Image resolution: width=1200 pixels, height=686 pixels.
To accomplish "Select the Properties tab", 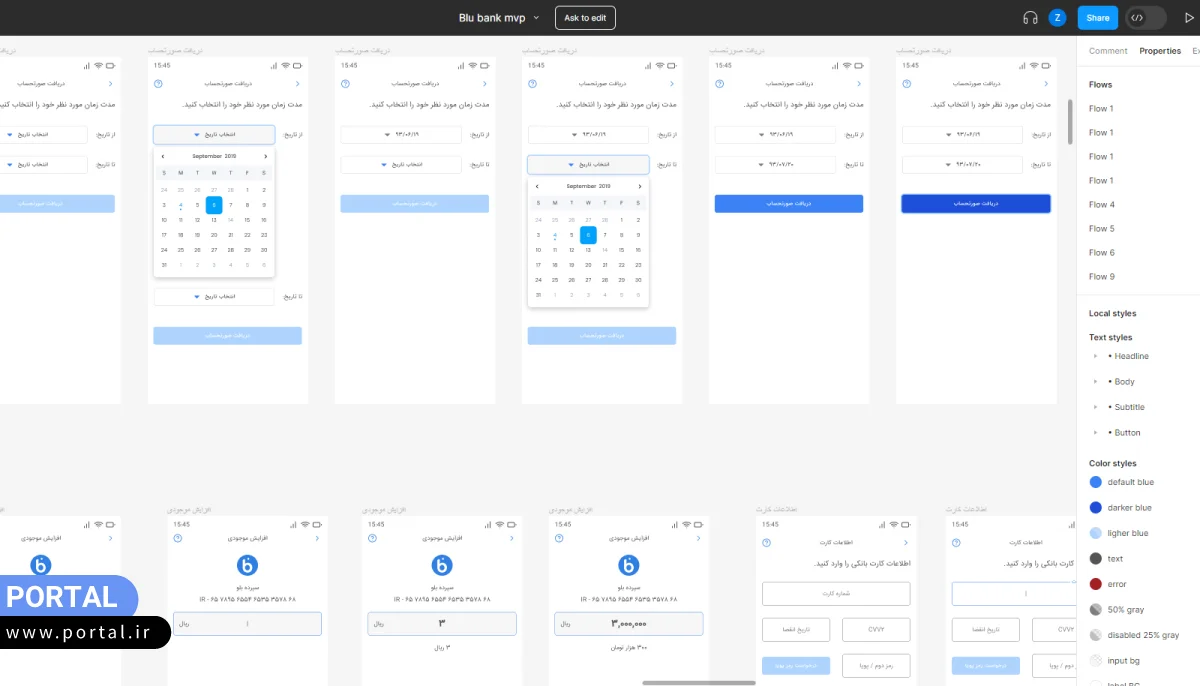I will (1160, 51).
